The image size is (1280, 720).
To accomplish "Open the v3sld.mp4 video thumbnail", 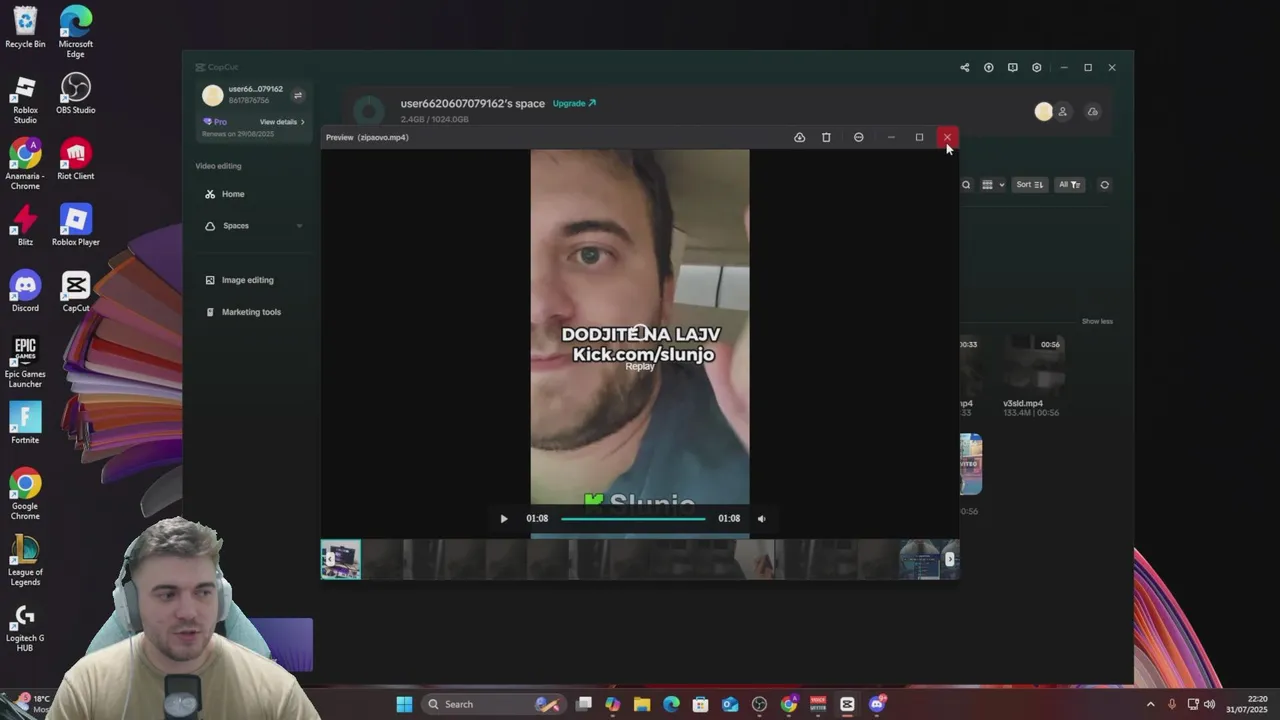I will click(x=1032, y=365).
